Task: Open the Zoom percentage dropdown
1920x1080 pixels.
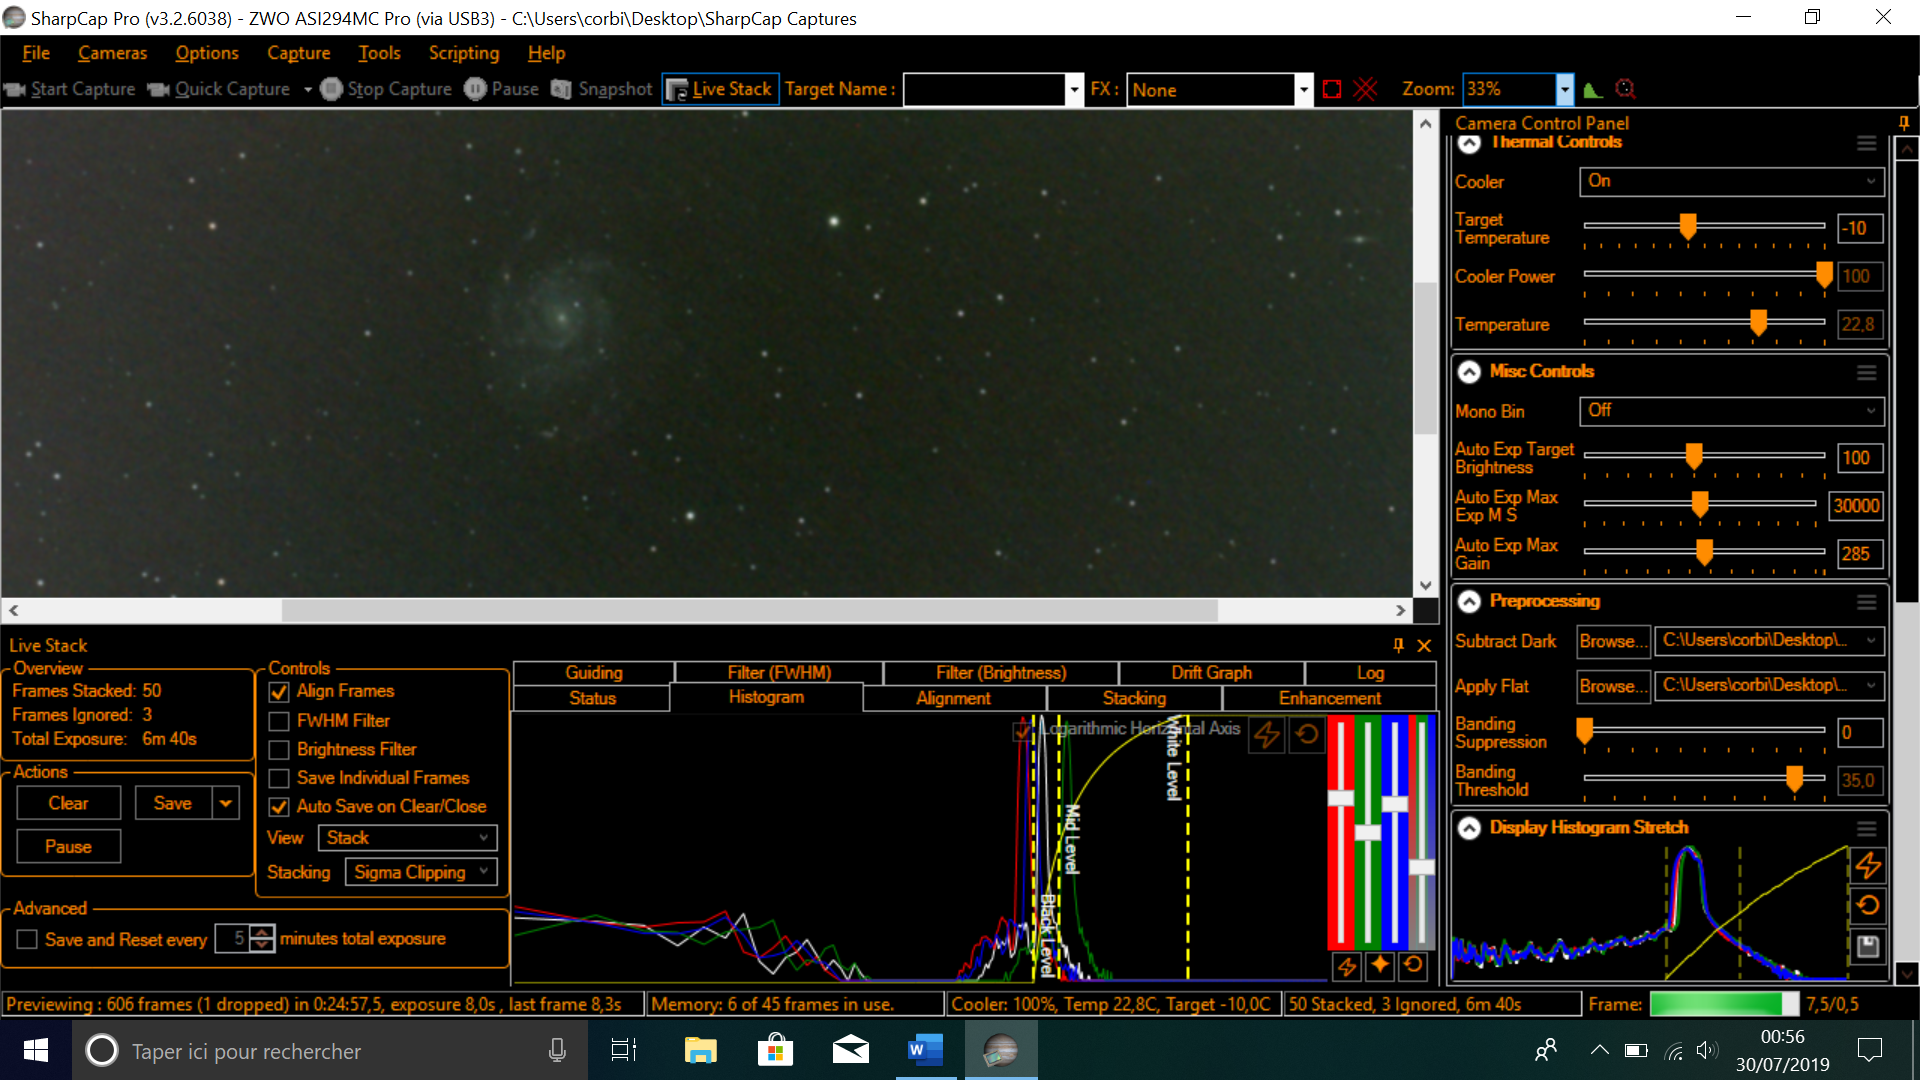Action: [1564, 89]
